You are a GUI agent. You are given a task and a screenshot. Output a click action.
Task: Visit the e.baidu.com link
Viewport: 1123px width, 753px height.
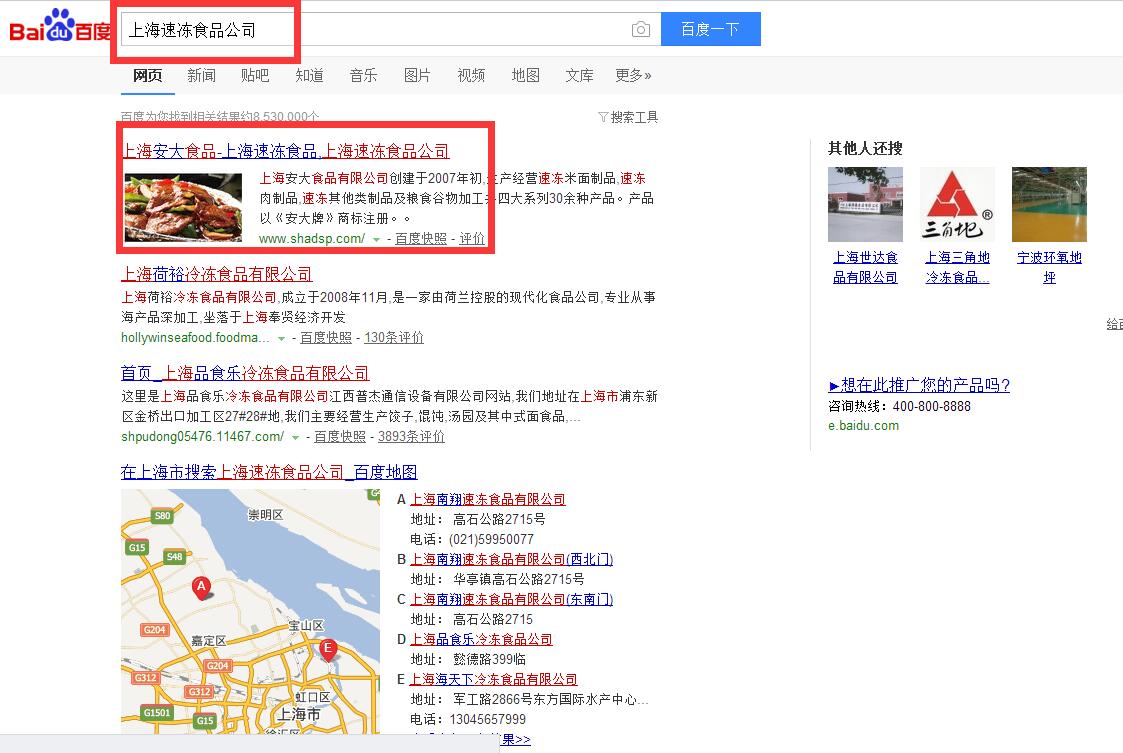click(x=864, y=426)
